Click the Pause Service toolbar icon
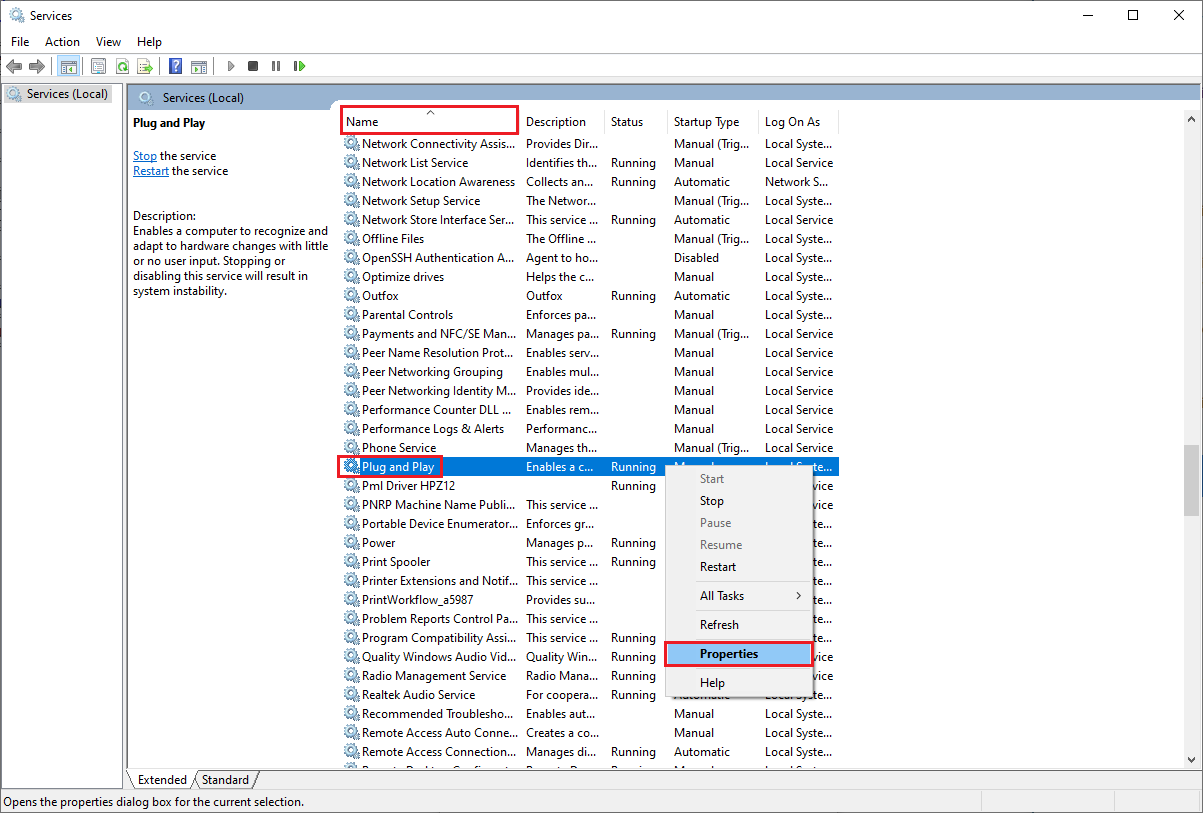This screenshot has width=1203, height=813. (x=276, y=66)
